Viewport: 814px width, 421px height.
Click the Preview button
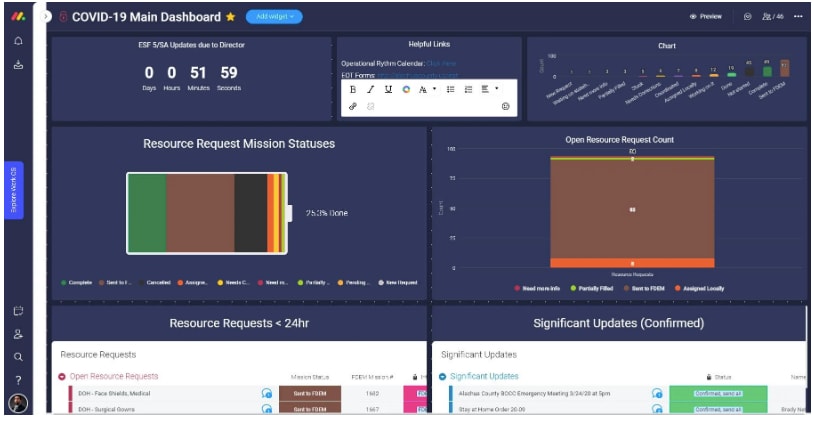[706, 17]
